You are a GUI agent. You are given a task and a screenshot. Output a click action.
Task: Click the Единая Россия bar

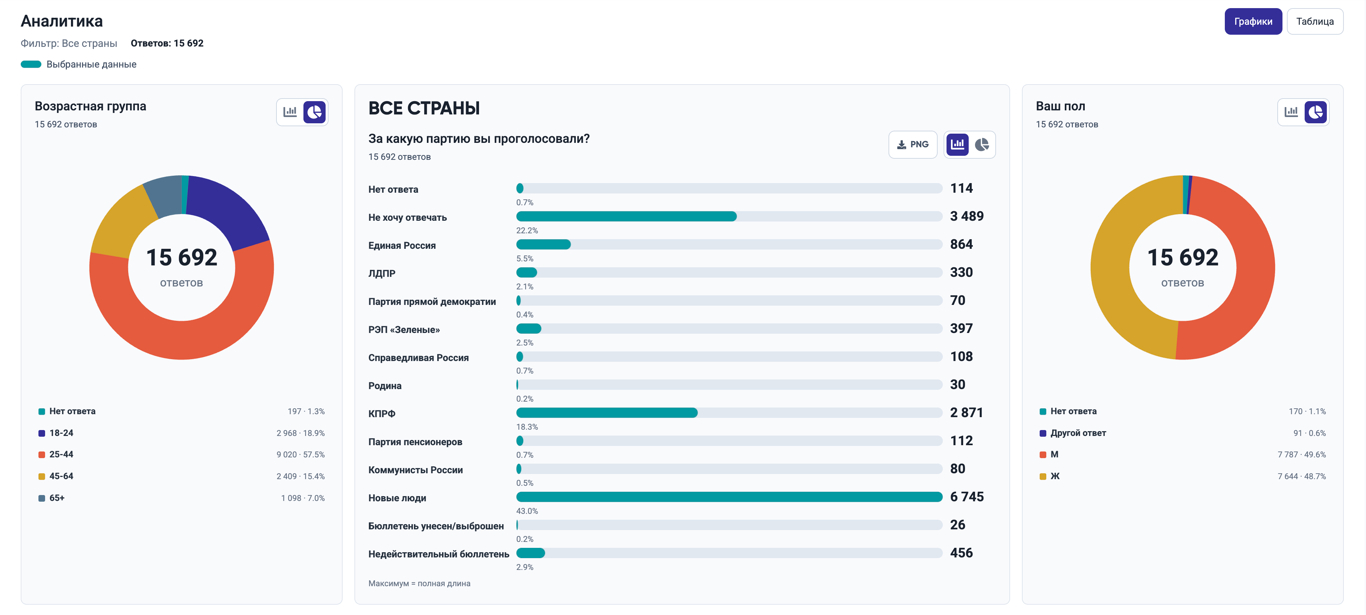[729, 245]
